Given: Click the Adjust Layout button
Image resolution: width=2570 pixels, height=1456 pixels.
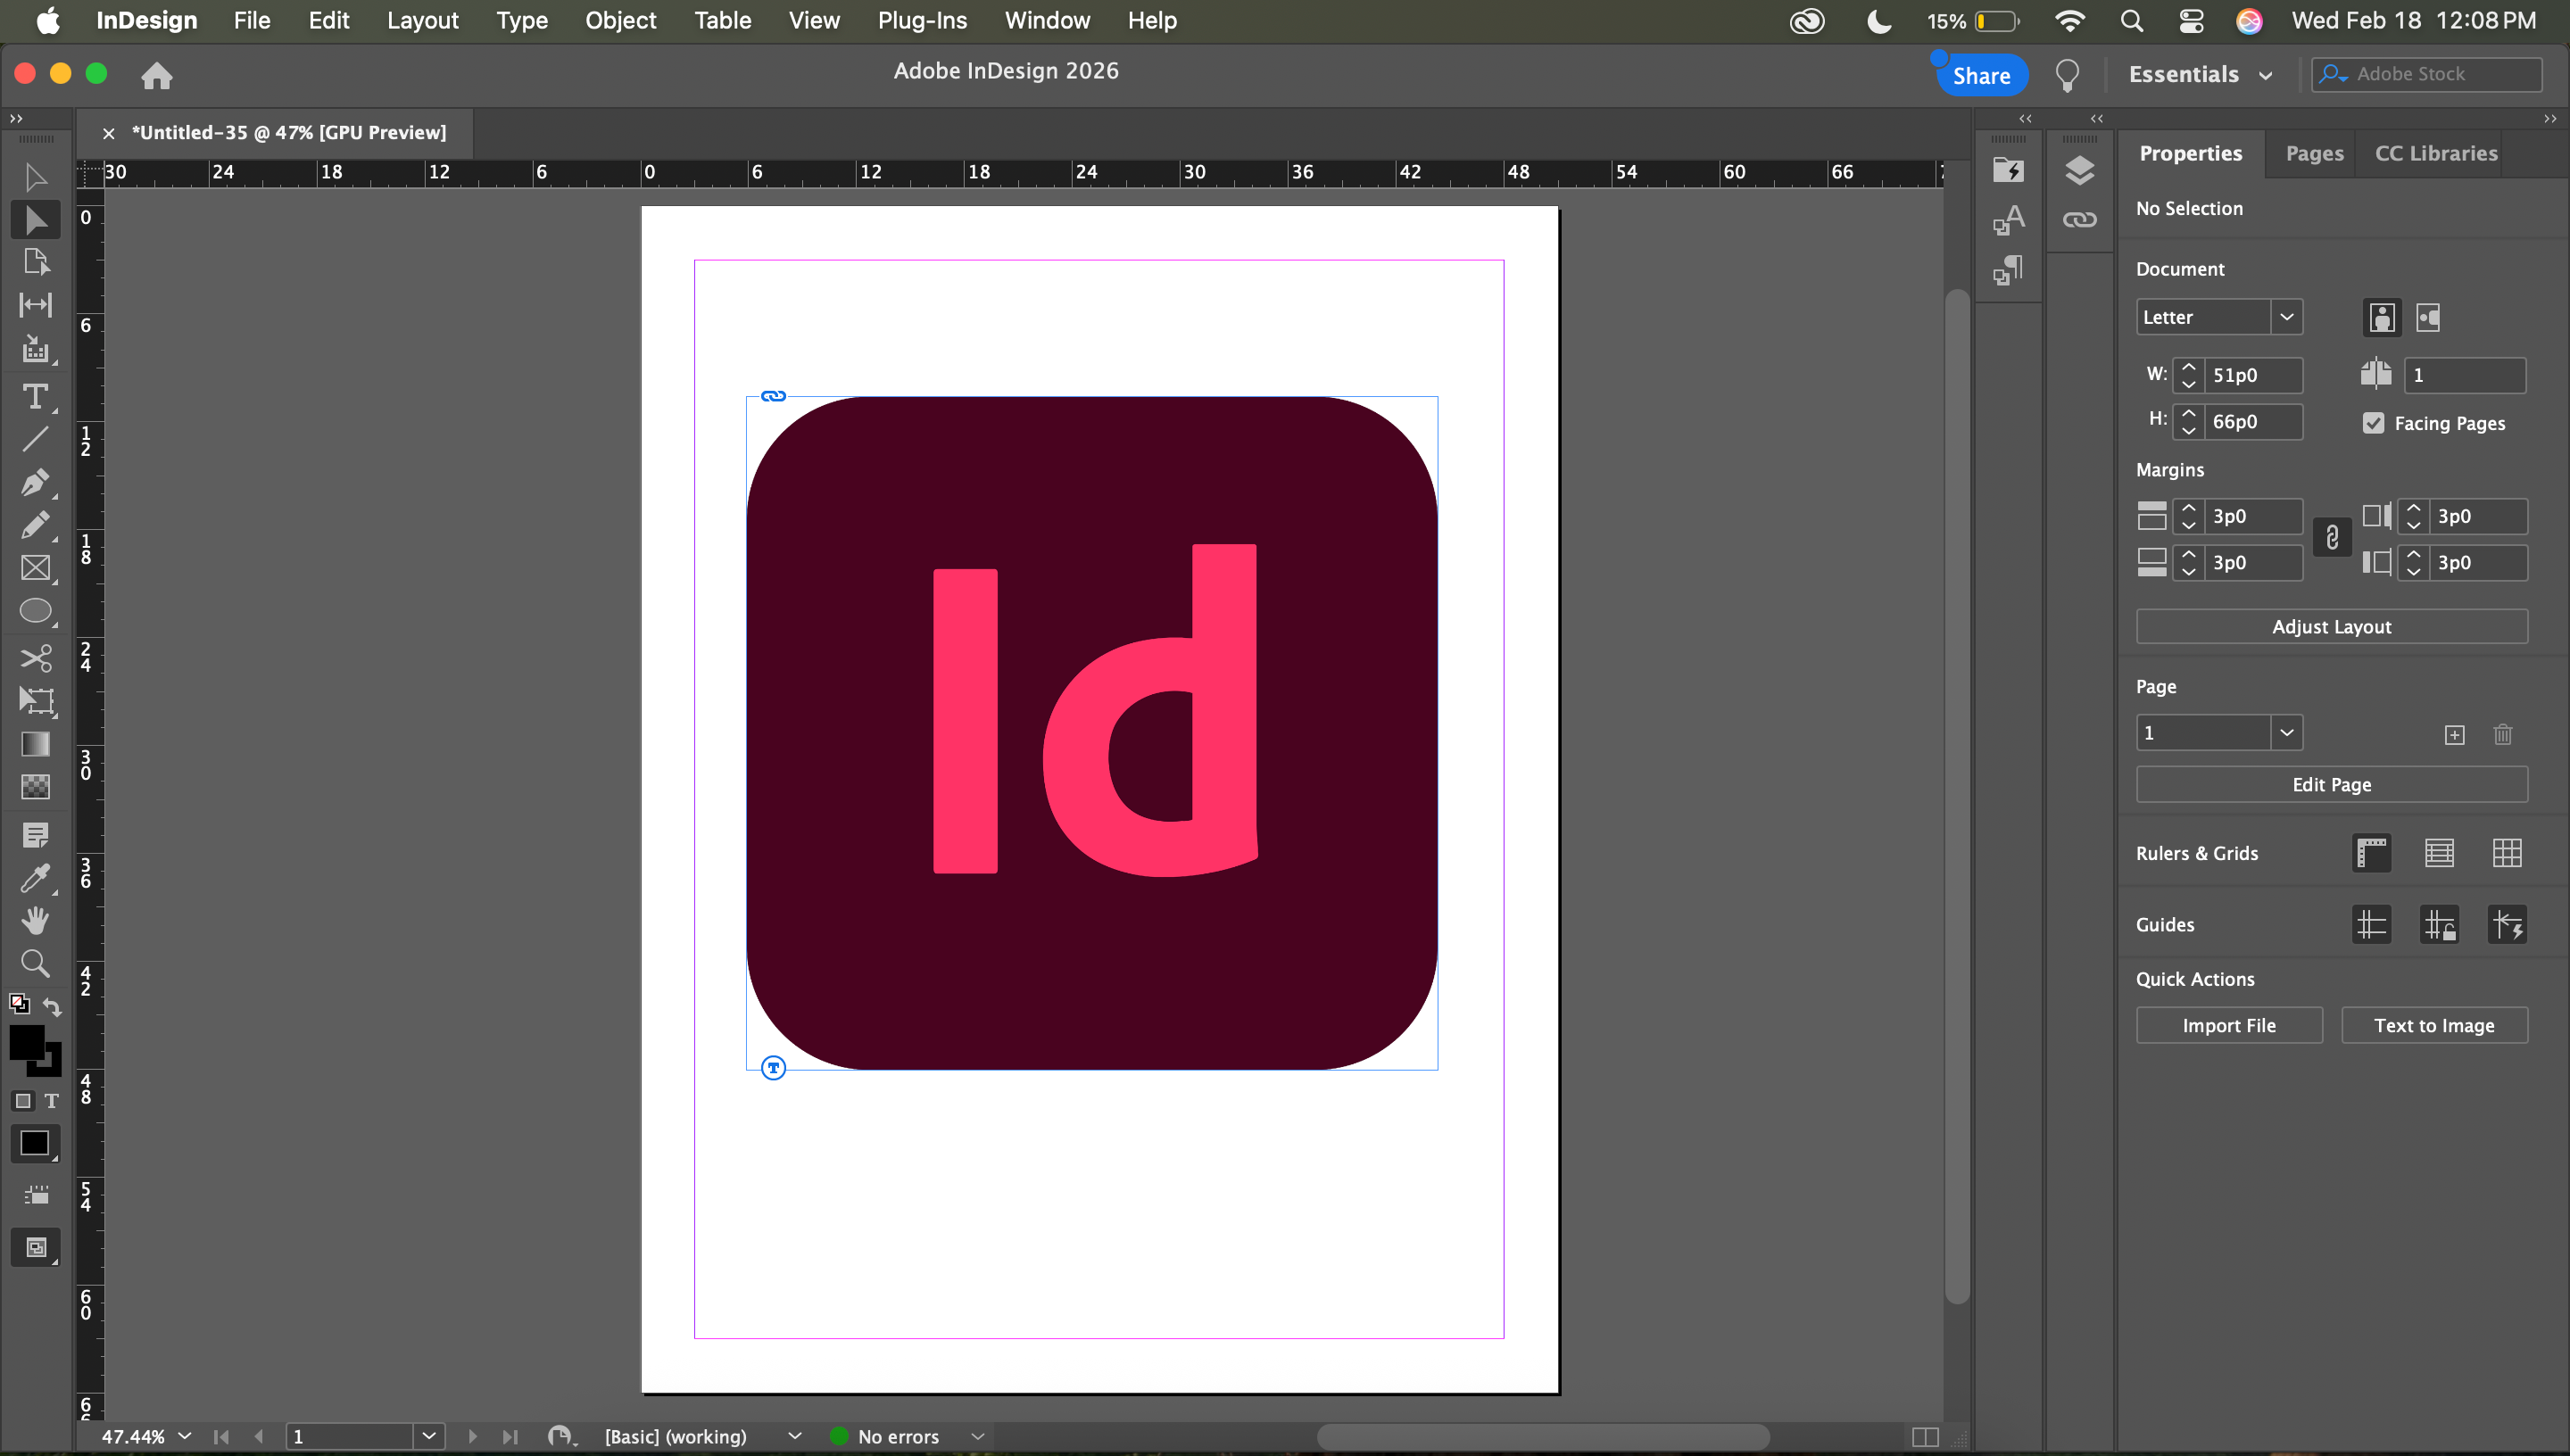Looking at the screenshot, I should point(2331,627).
